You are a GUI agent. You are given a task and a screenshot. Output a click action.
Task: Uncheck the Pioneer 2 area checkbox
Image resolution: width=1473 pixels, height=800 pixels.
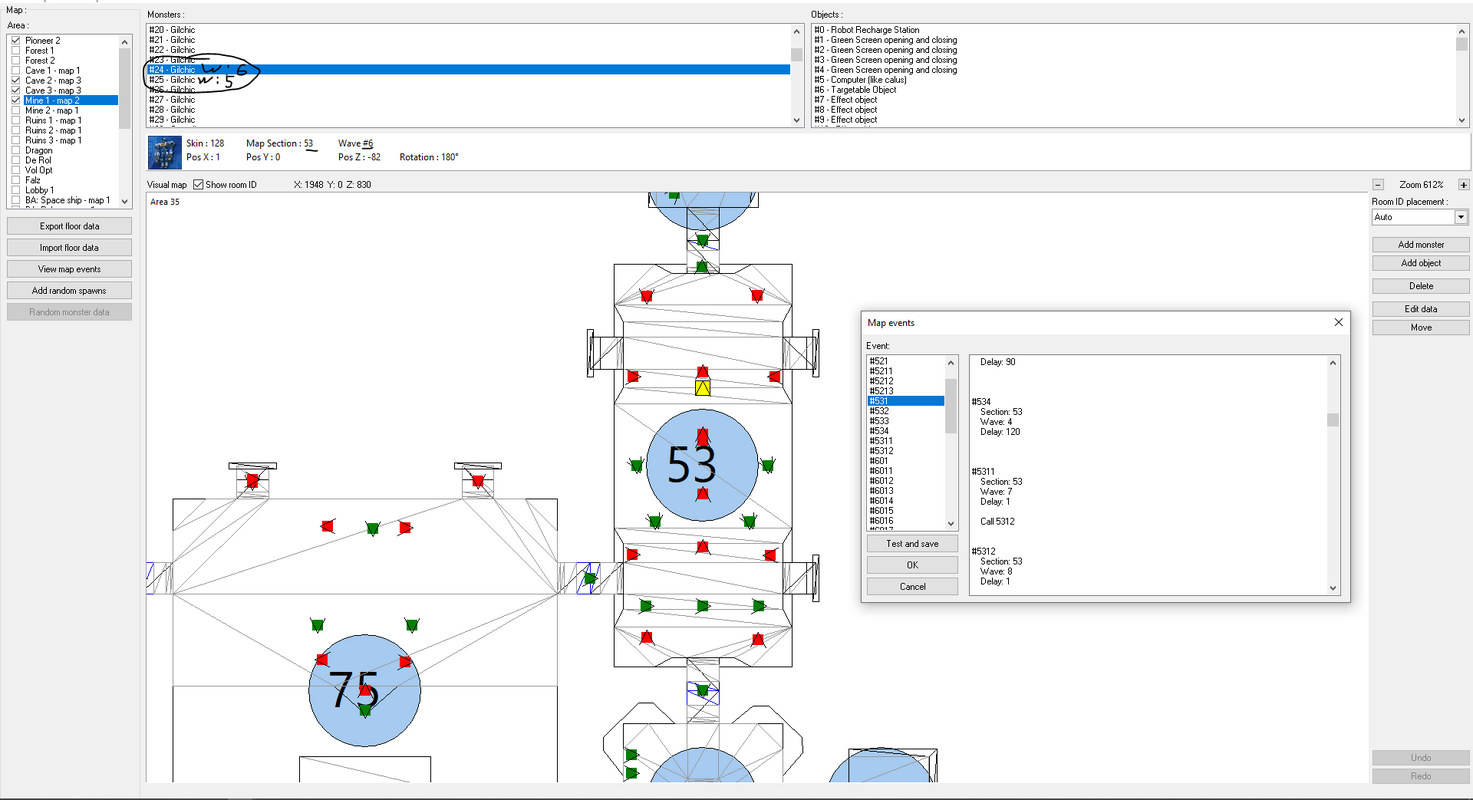[x=15, y=40]
